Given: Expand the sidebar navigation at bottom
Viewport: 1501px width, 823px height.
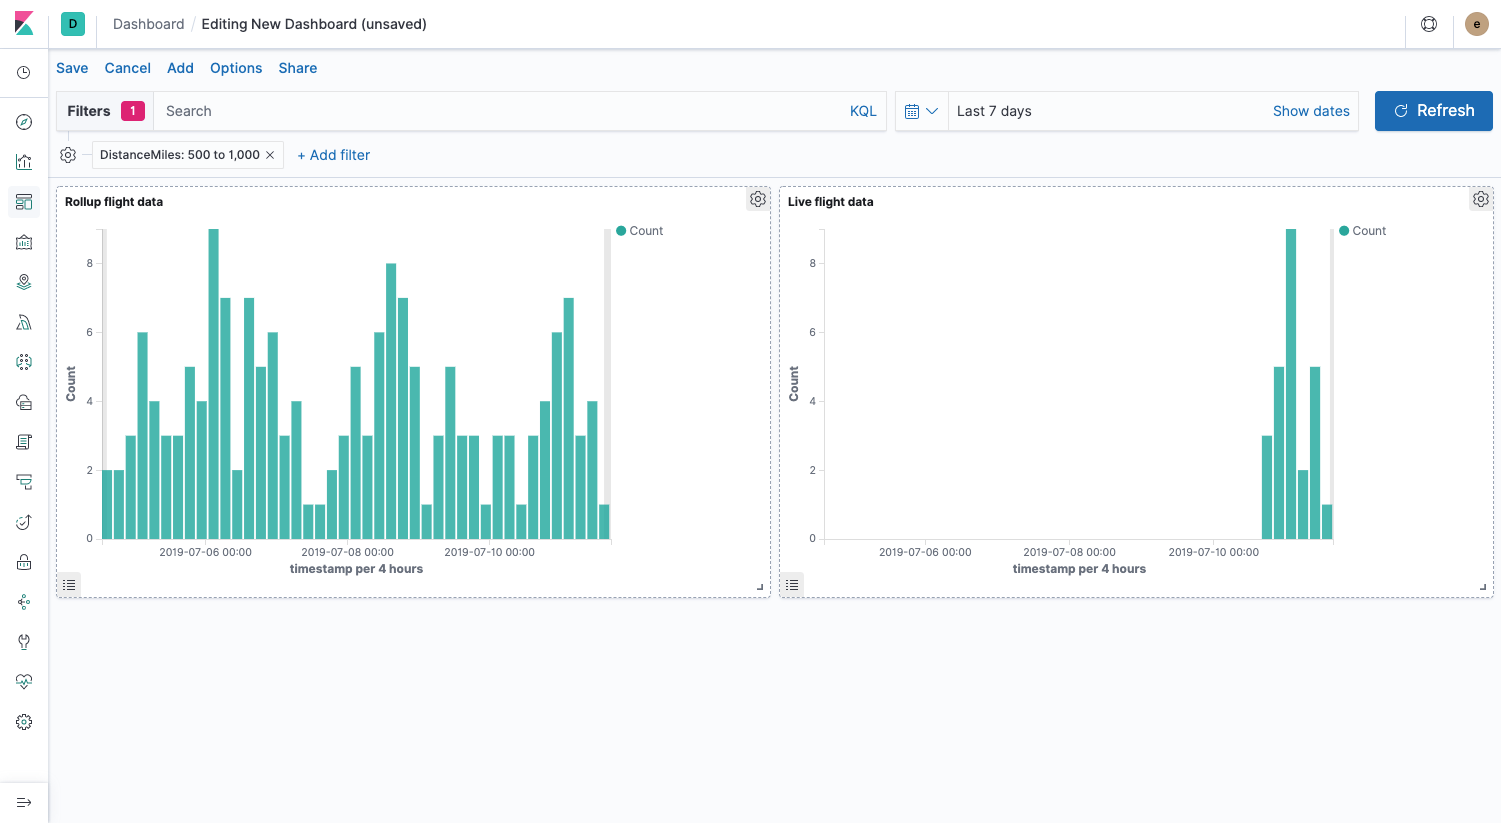Looking at the screenshot, I should pos(24,802).
